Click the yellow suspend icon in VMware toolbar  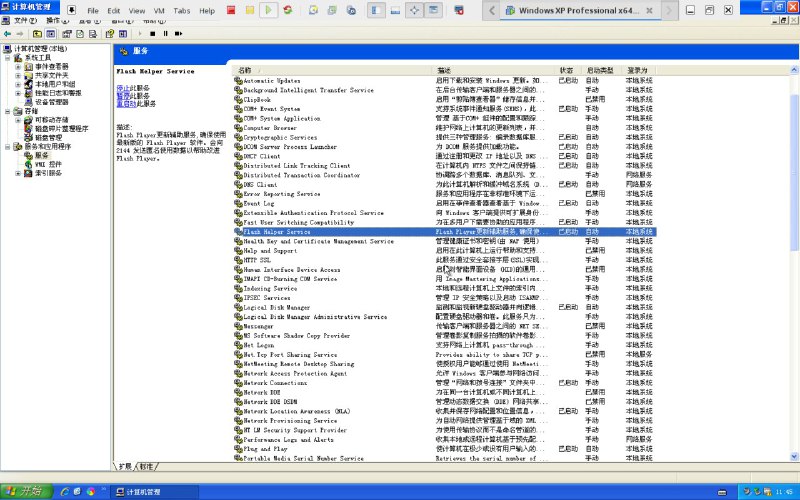click(249, 10)
